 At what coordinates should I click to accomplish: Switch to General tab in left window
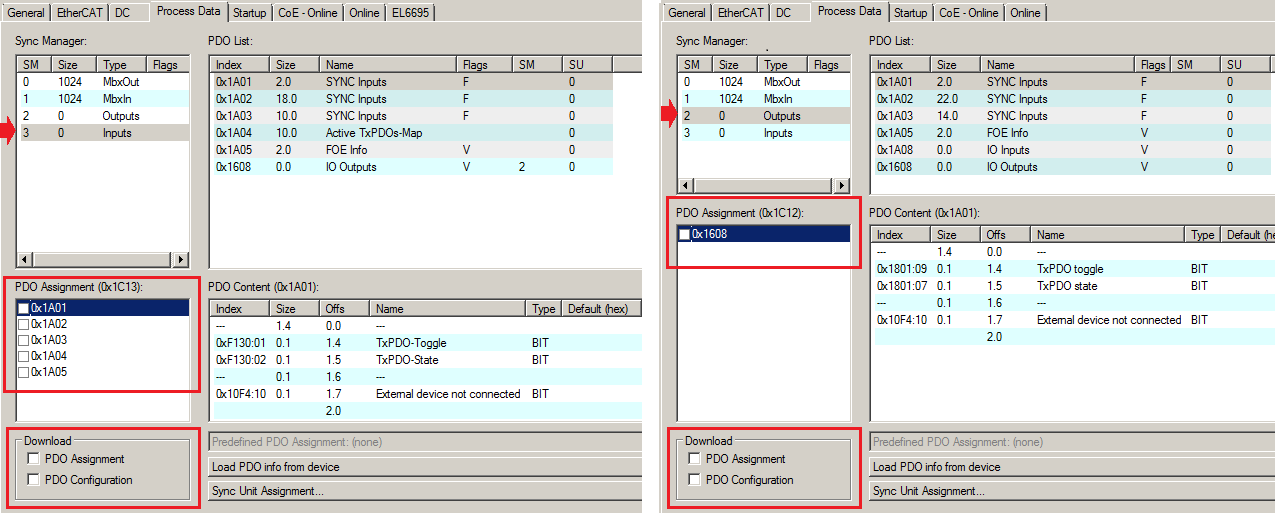pos(26,13)
